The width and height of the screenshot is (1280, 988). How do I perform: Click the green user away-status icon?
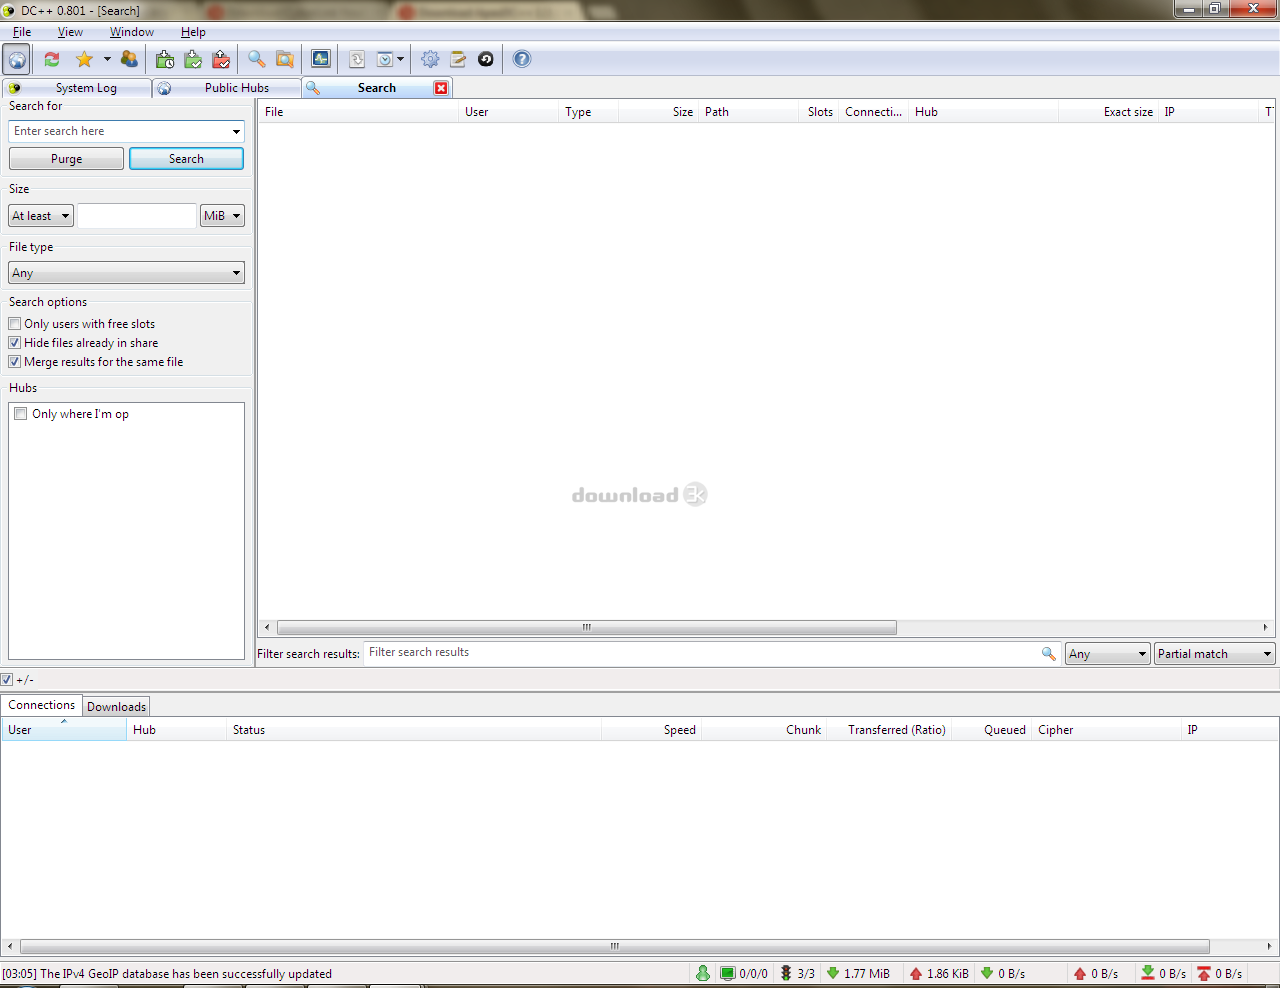pos(703,973)
